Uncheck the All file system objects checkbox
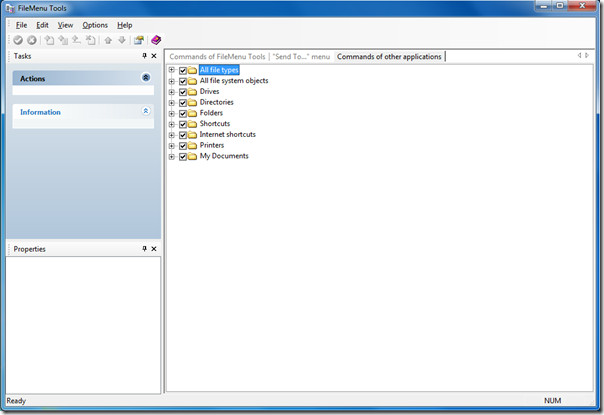Image resolution: width=604 pixels, height=415 pixels. pos(183,81)
